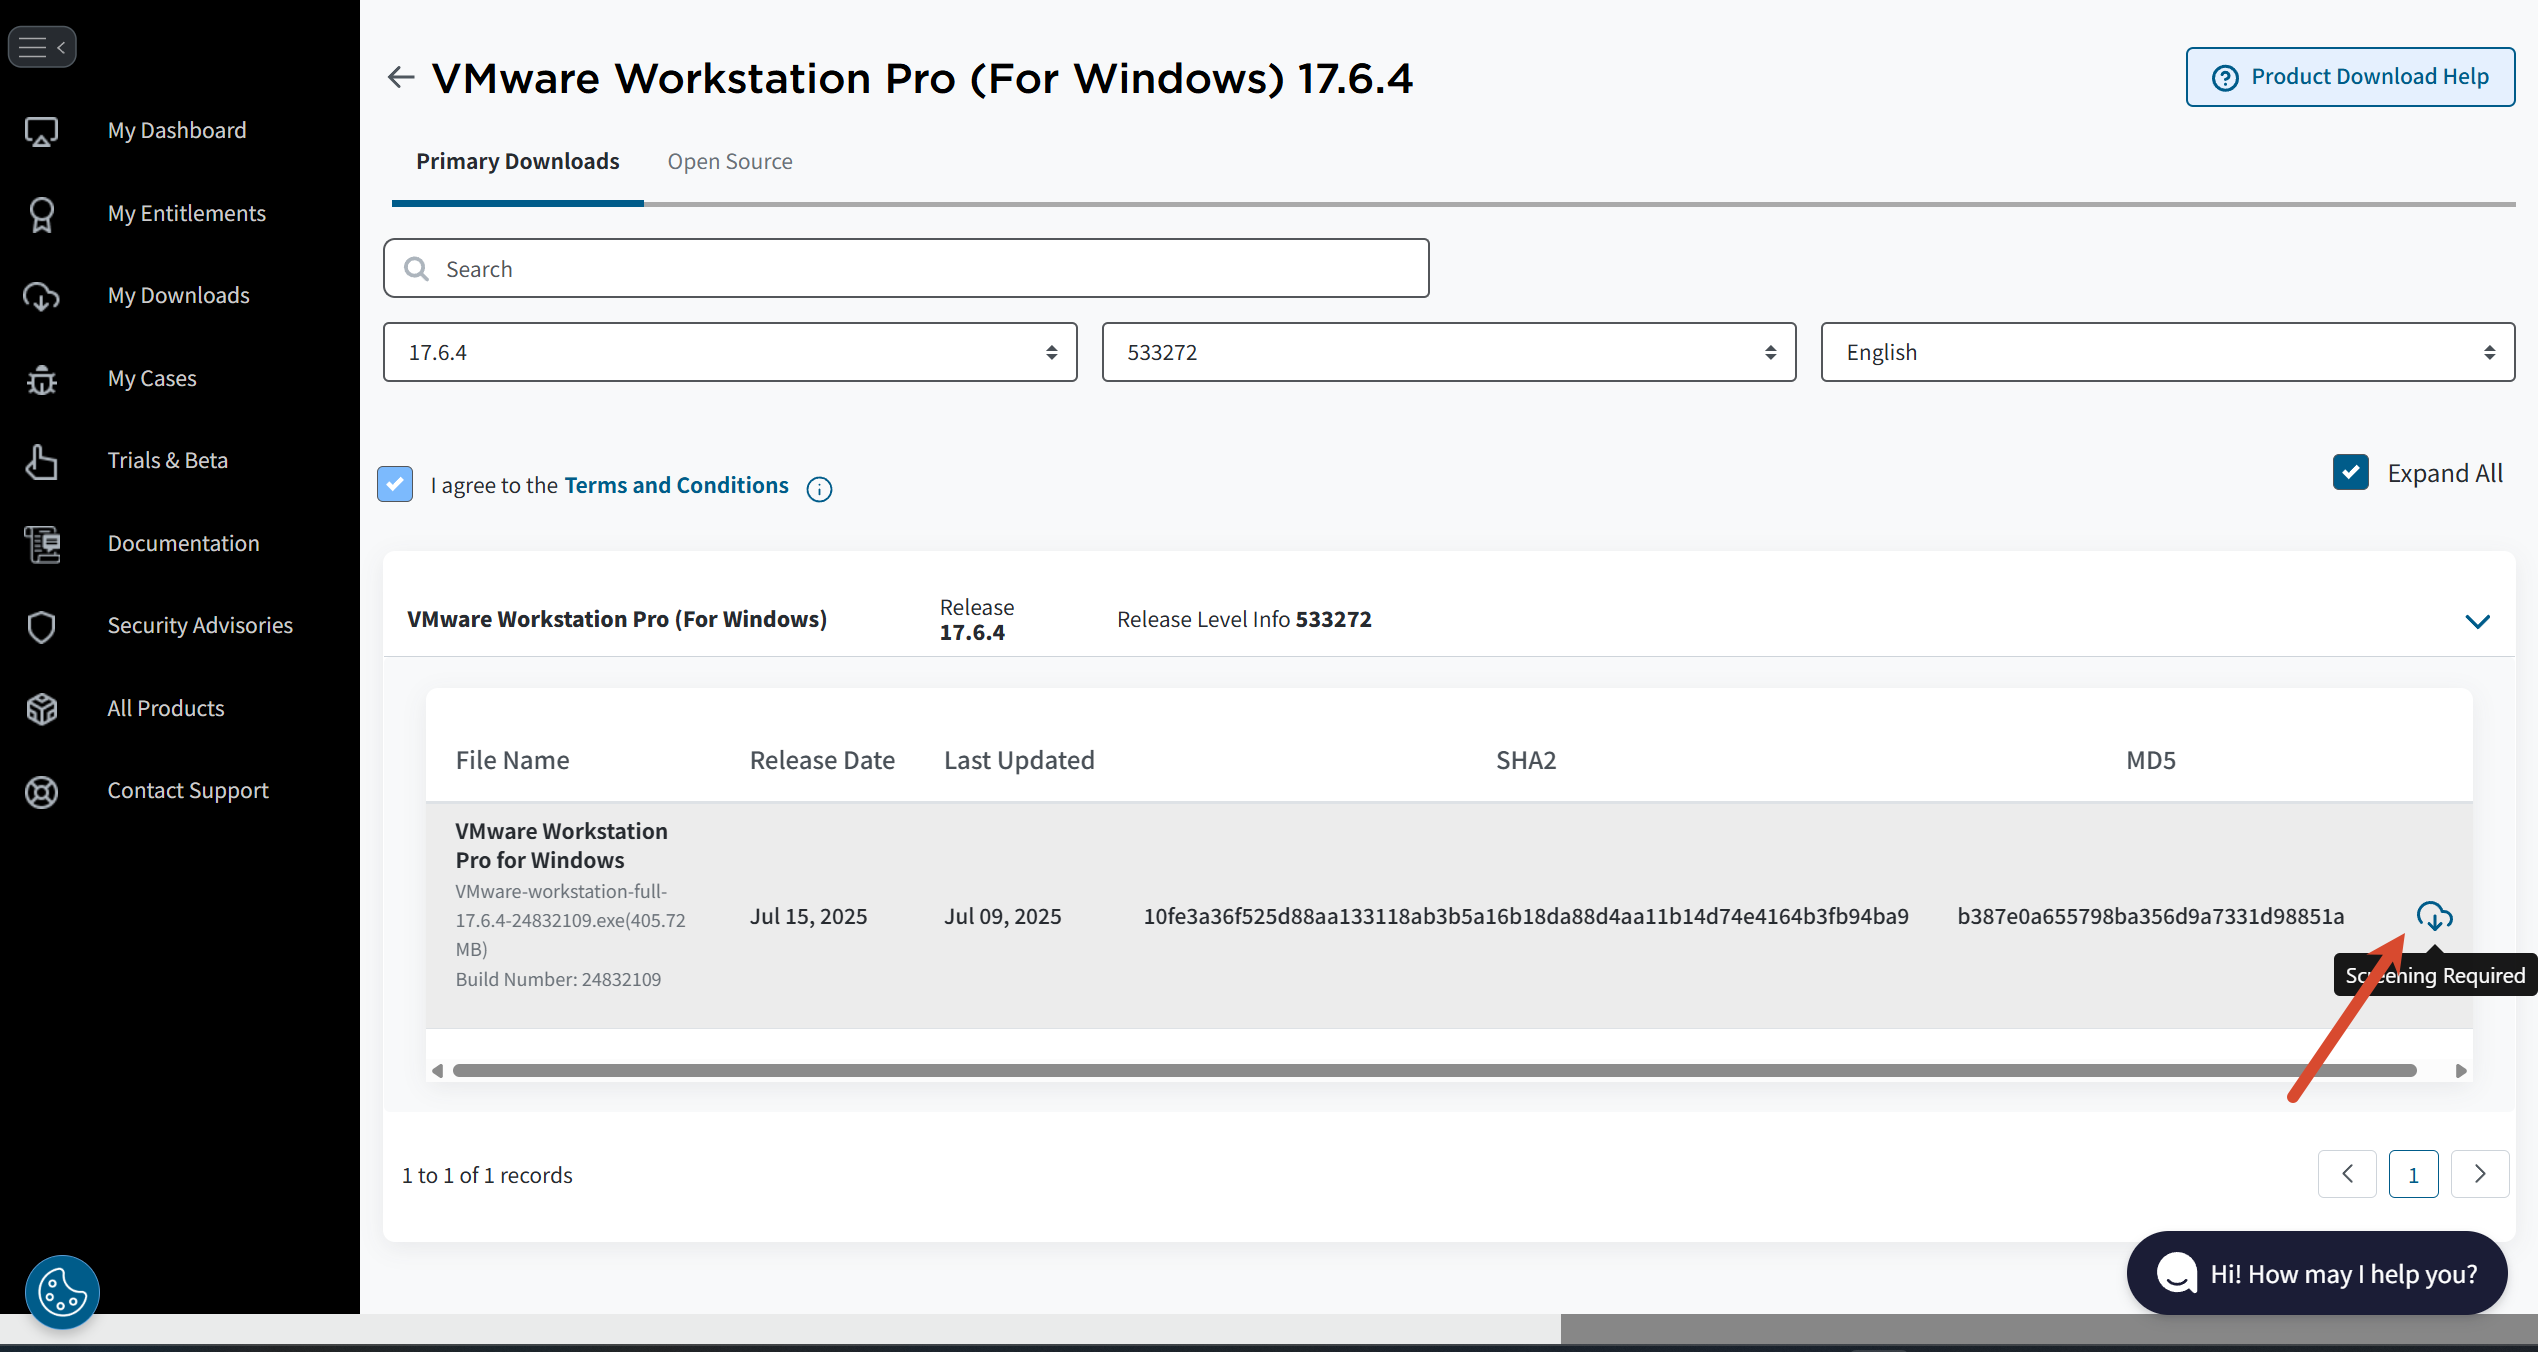Collapse the sidebar menu toggle
The image size is (2538, 1352).
pyautogui.click(x=42, y=47)
